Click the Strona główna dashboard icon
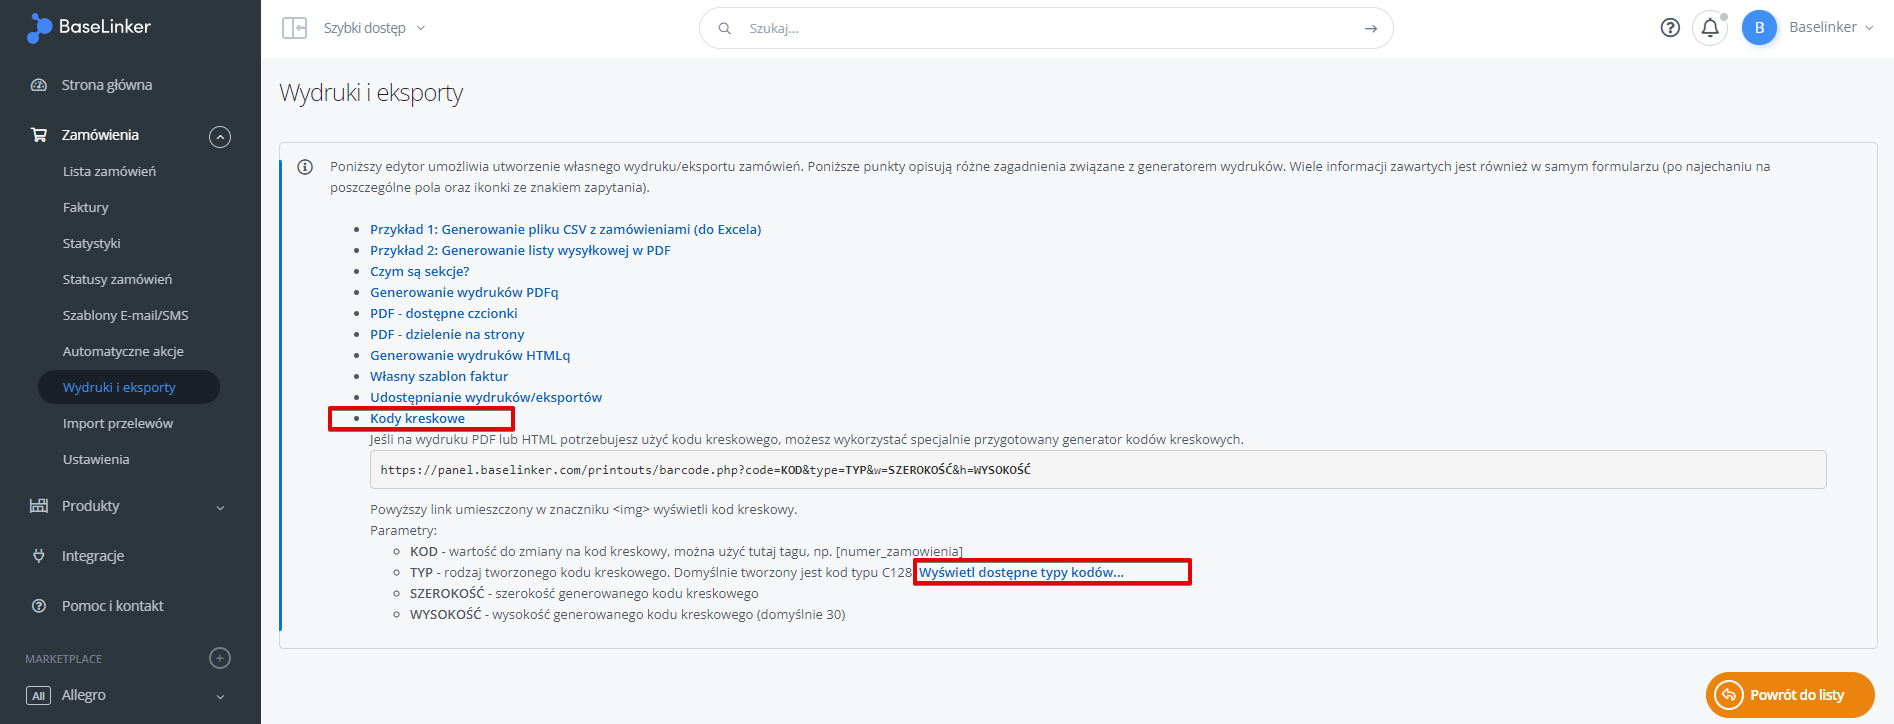 pos(39,85)
